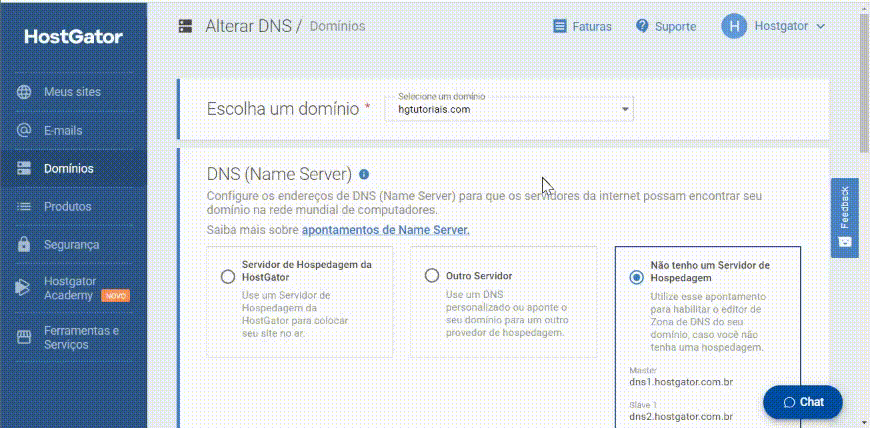Click the info icon next to DNS (Name Server)
The image size is (870, 428).
[x=364, y=174]
